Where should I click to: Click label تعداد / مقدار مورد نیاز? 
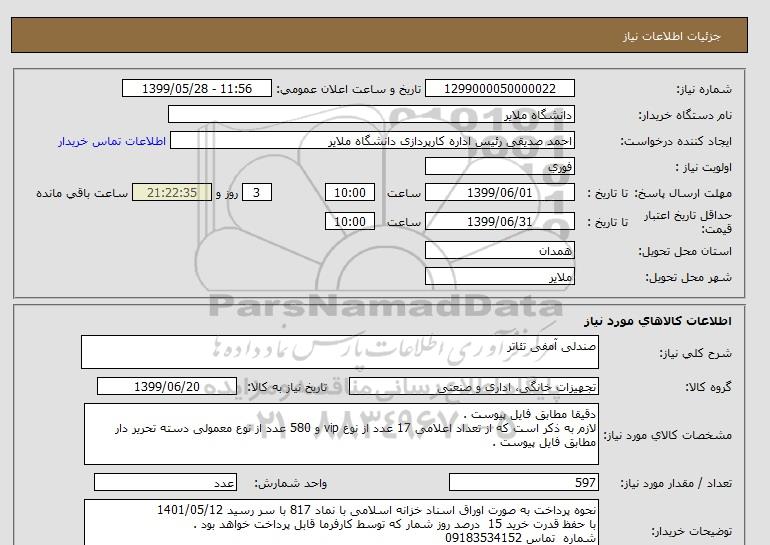(676, 484)
